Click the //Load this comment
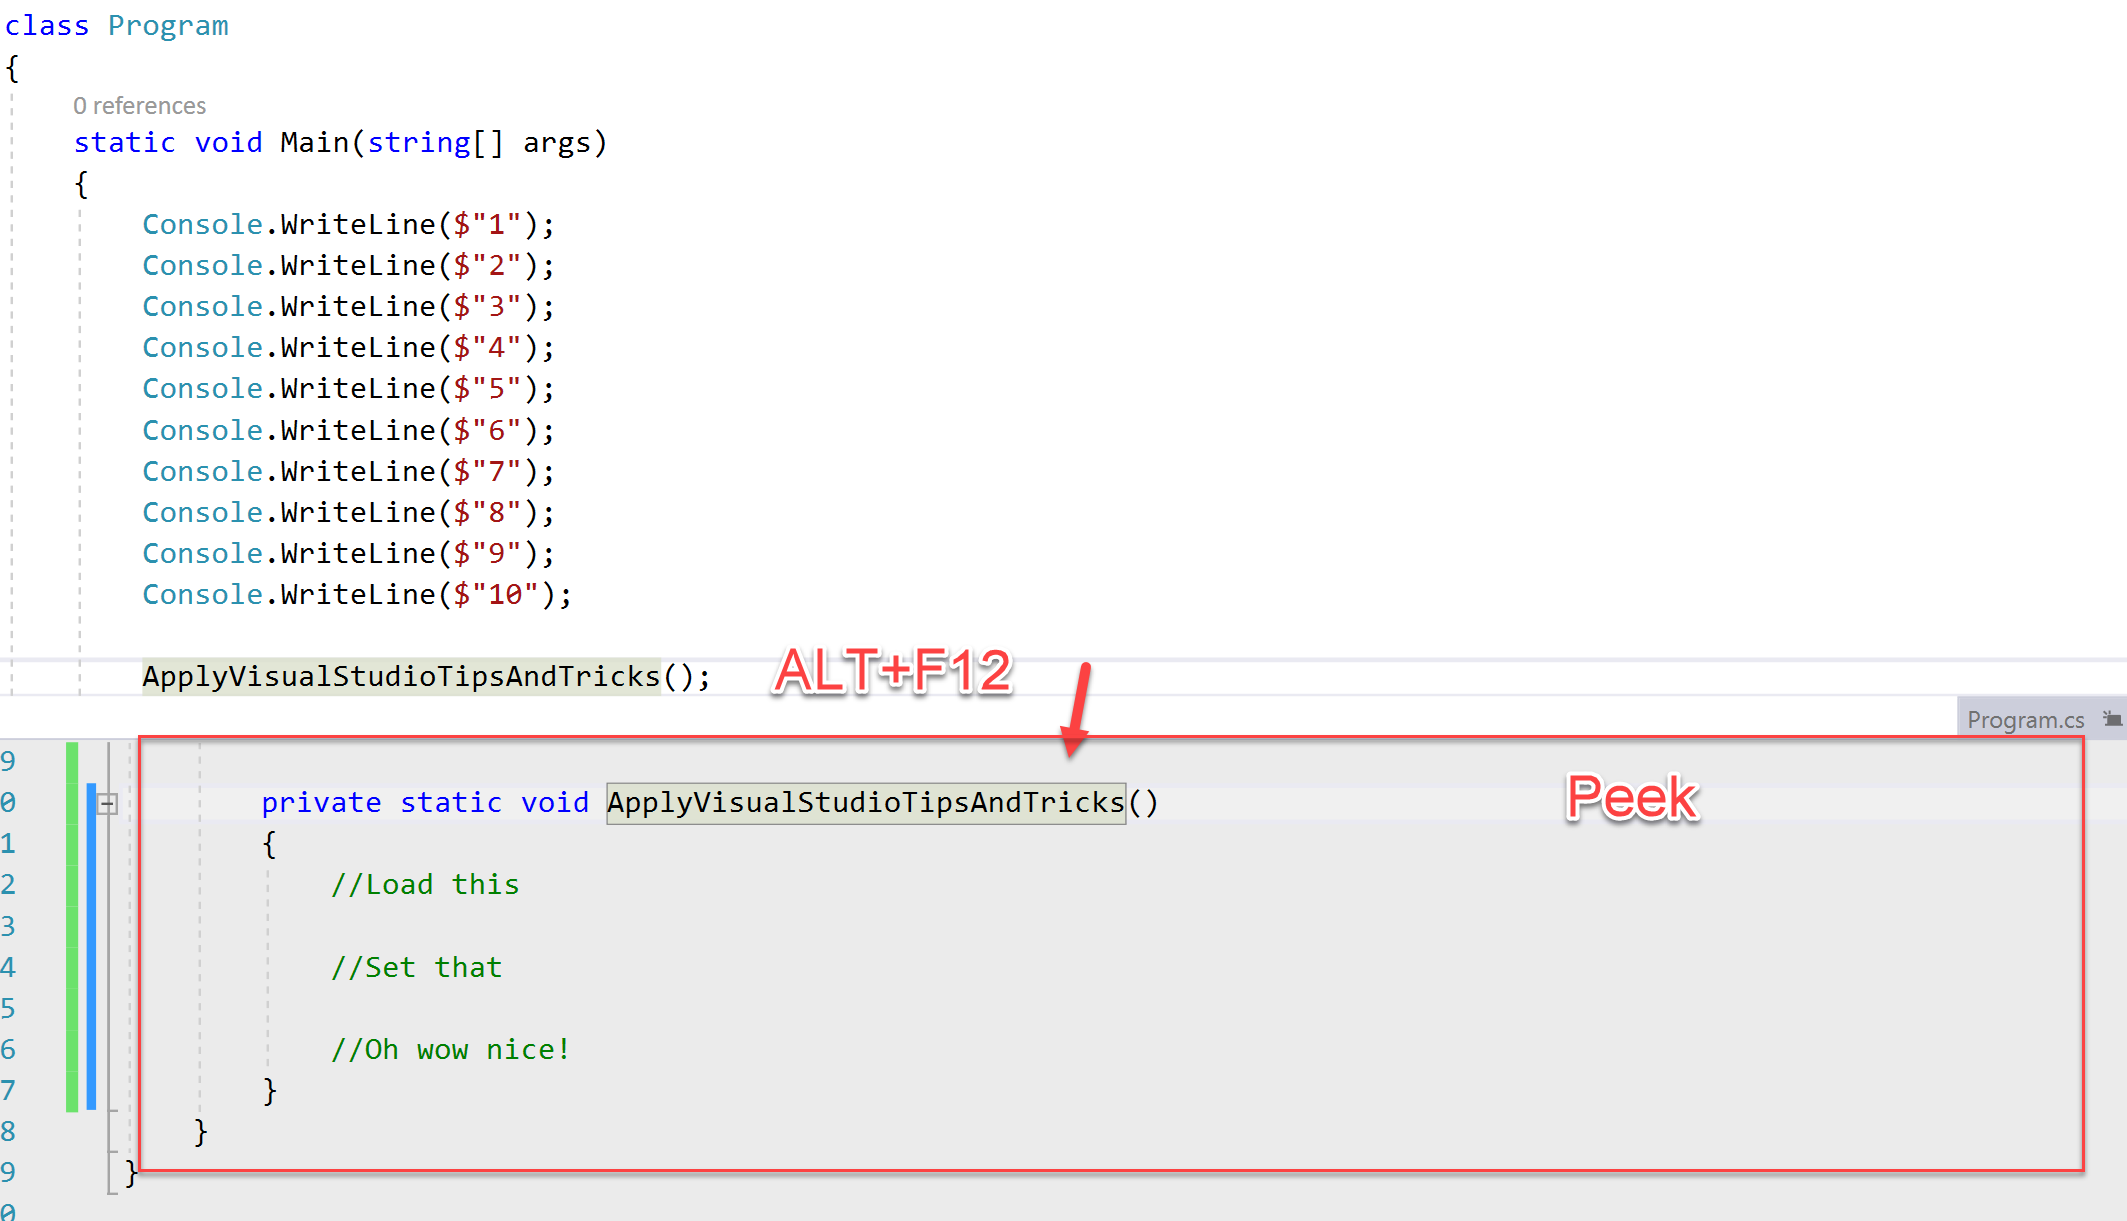2127x1221 pixels. click(x=425, y=885)
